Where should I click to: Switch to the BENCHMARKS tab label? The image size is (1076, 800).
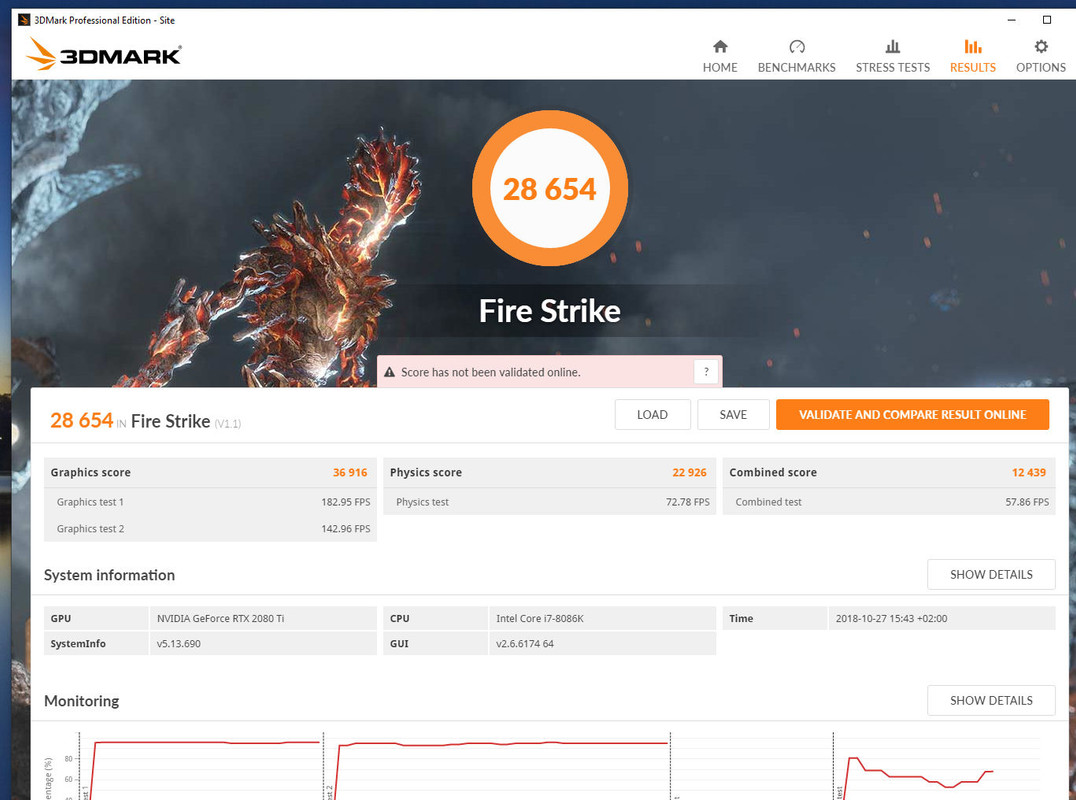click(x=797, y=67)
